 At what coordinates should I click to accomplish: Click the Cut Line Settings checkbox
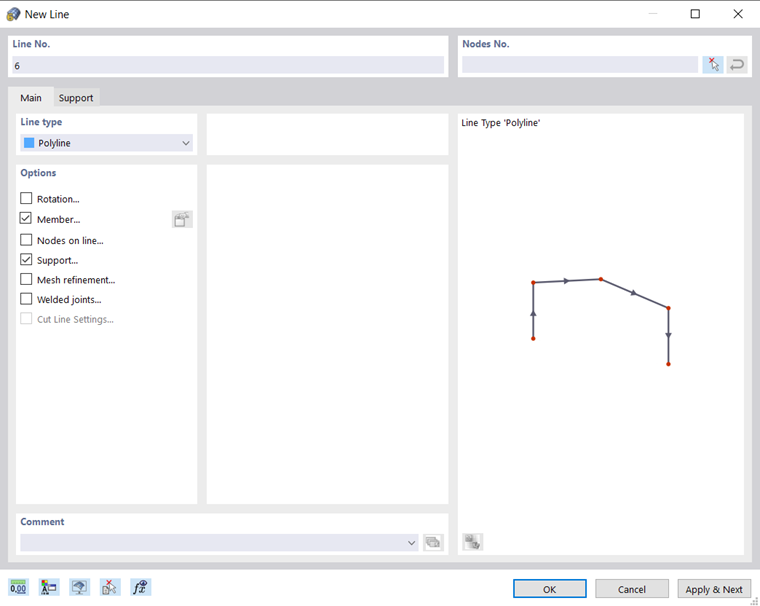click(26, 319)
